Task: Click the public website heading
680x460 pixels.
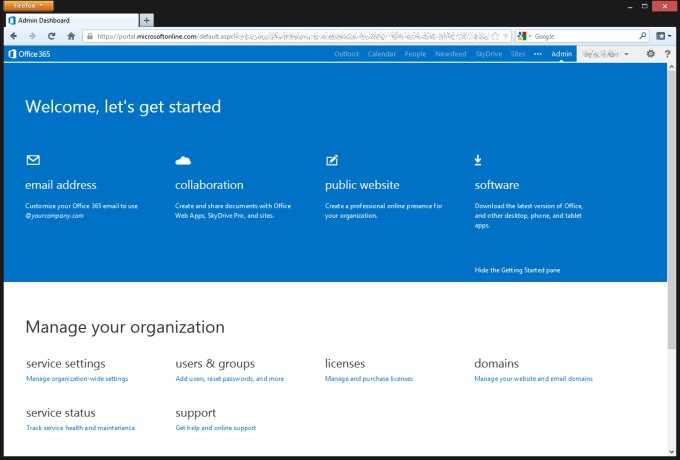Action: pyautogui.click(x=362, y=185)
